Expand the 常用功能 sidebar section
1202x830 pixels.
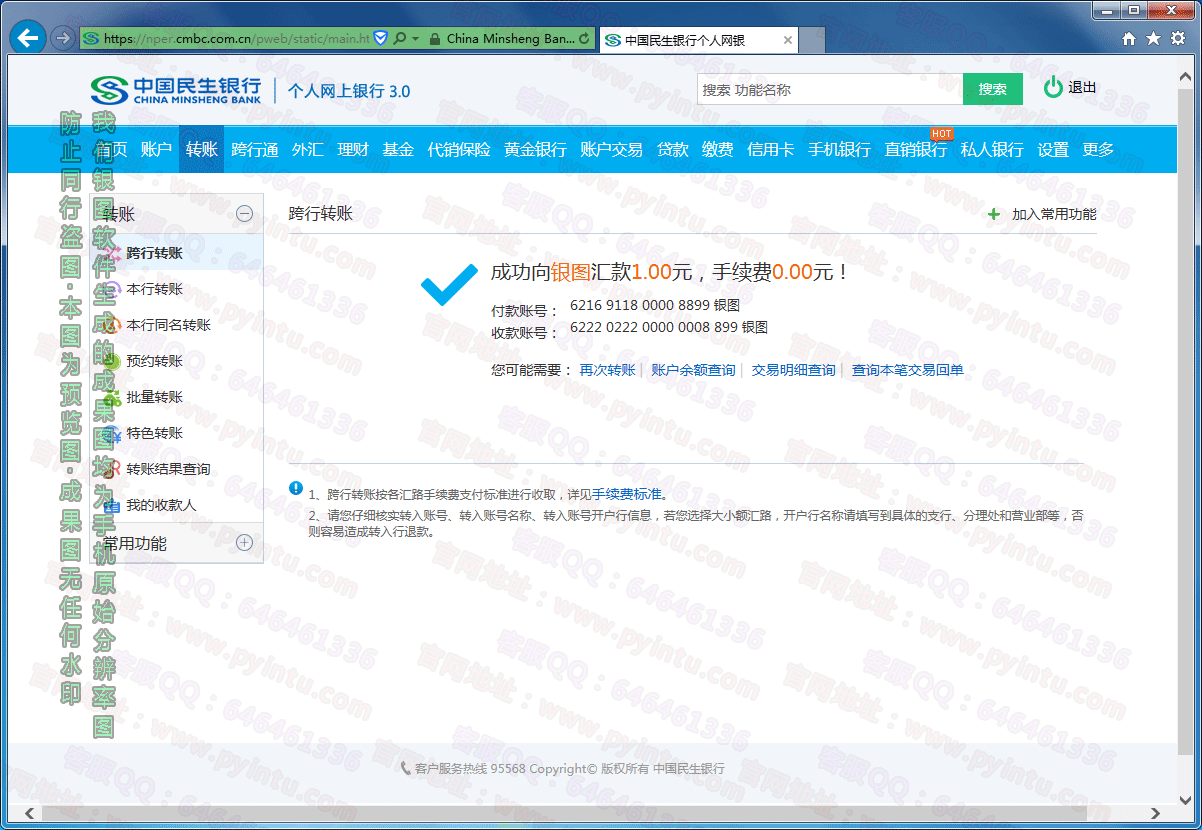(x=244, y=543)
